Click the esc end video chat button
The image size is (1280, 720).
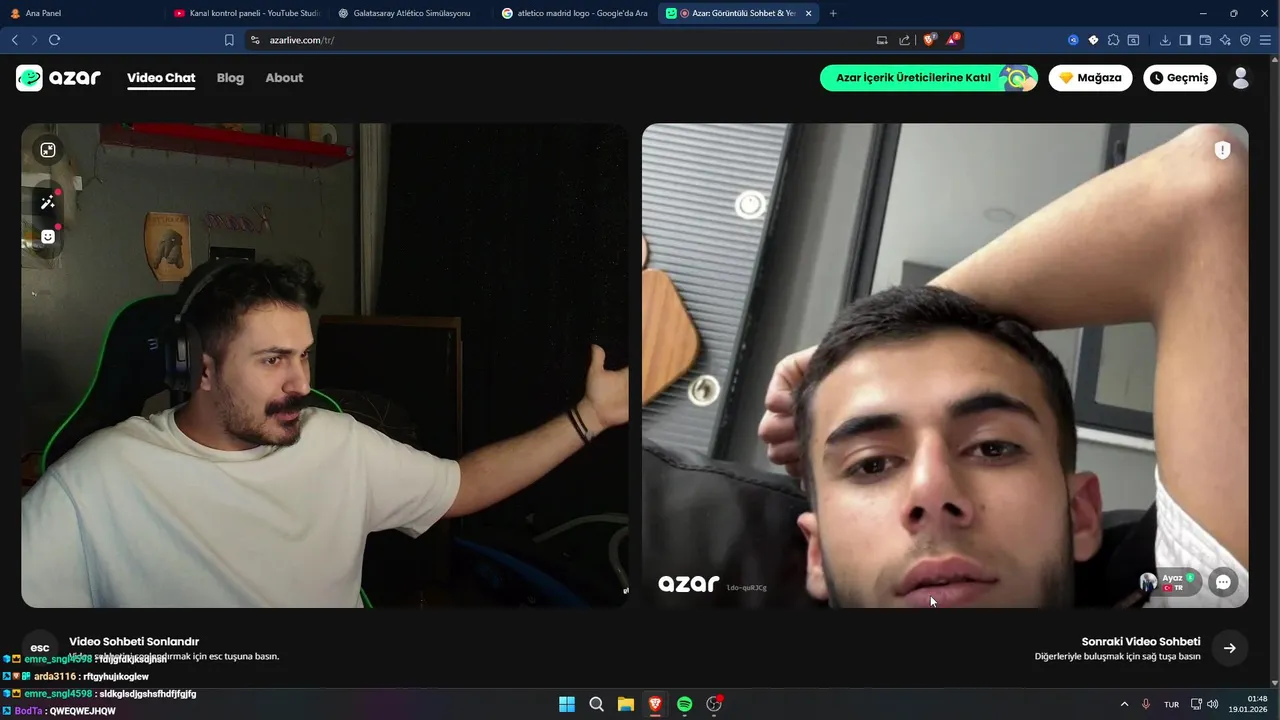pyautogui.click(x=40, y=648)
